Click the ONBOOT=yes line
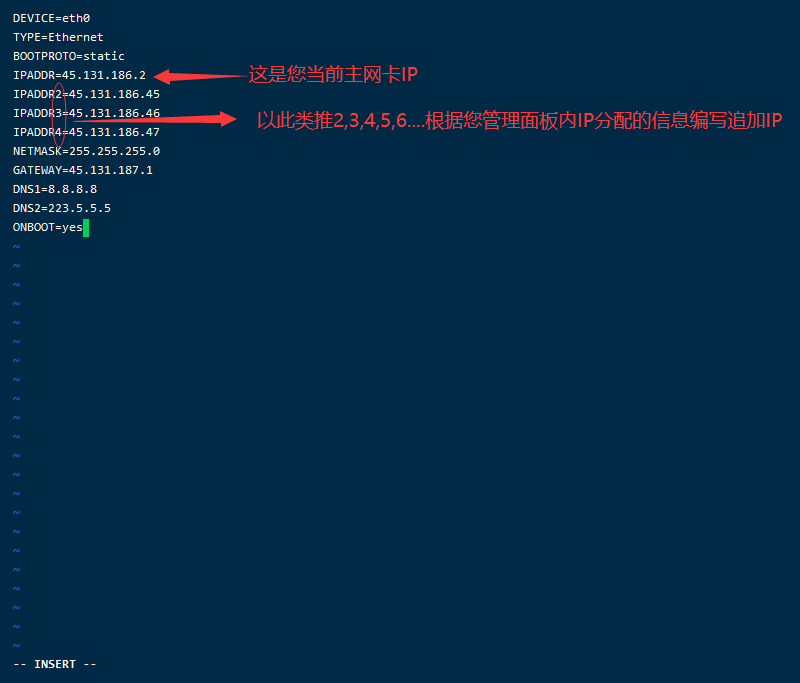The width and height of the screenshot is (800, 683). point(48,227)
